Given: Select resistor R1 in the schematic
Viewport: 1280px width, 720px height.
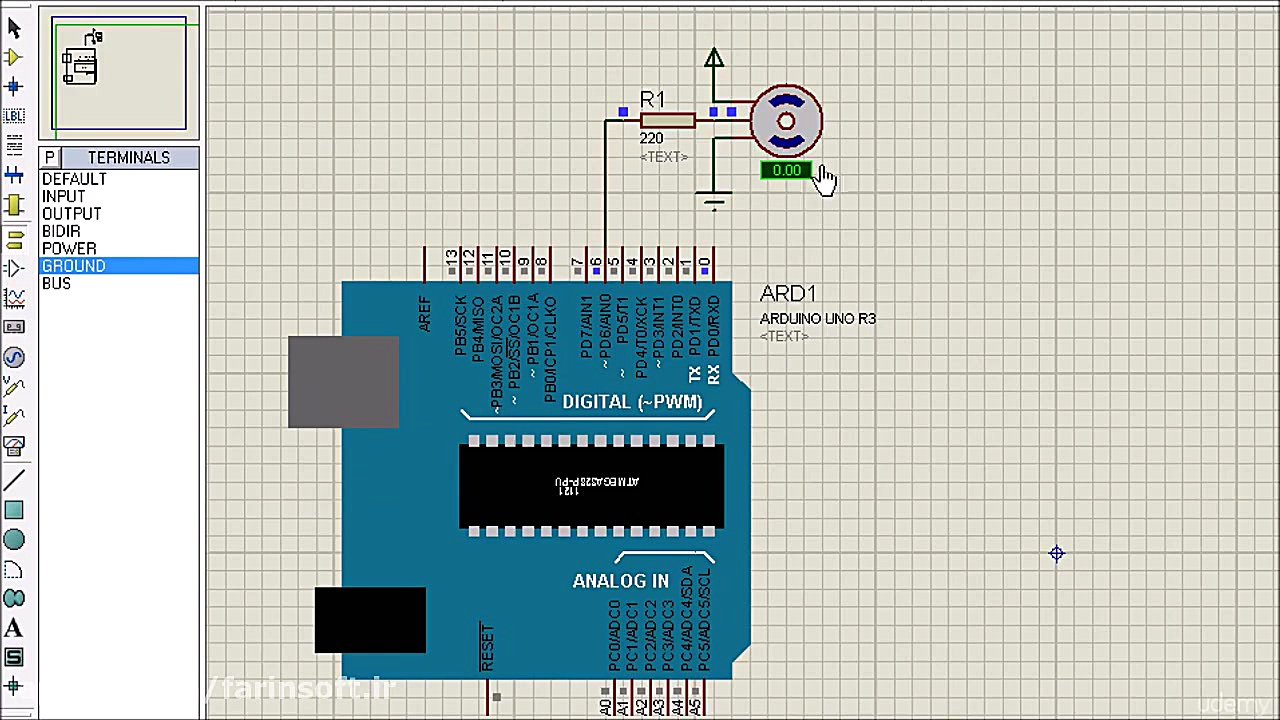Looking at the screenshot, I should [666, 120].
